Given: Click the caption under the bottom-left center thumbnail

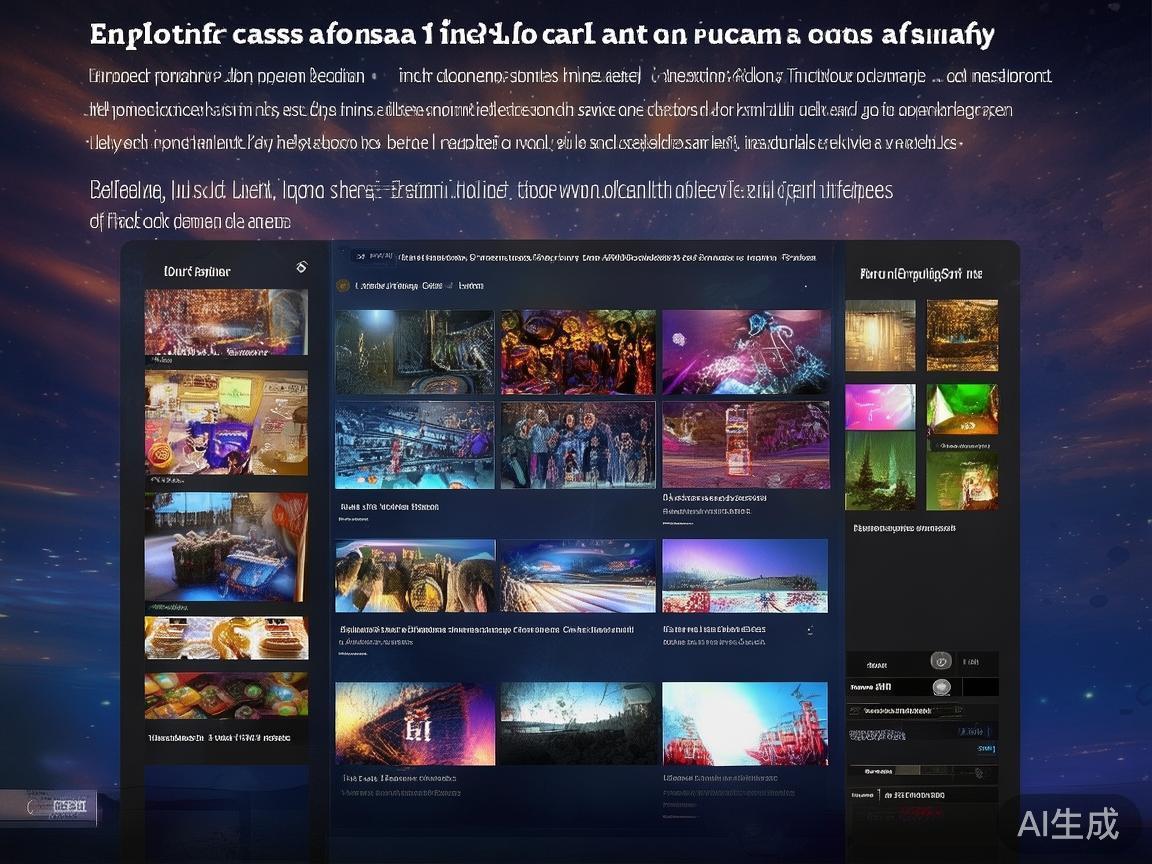Looking at the screenshot, I should [399, 778].
